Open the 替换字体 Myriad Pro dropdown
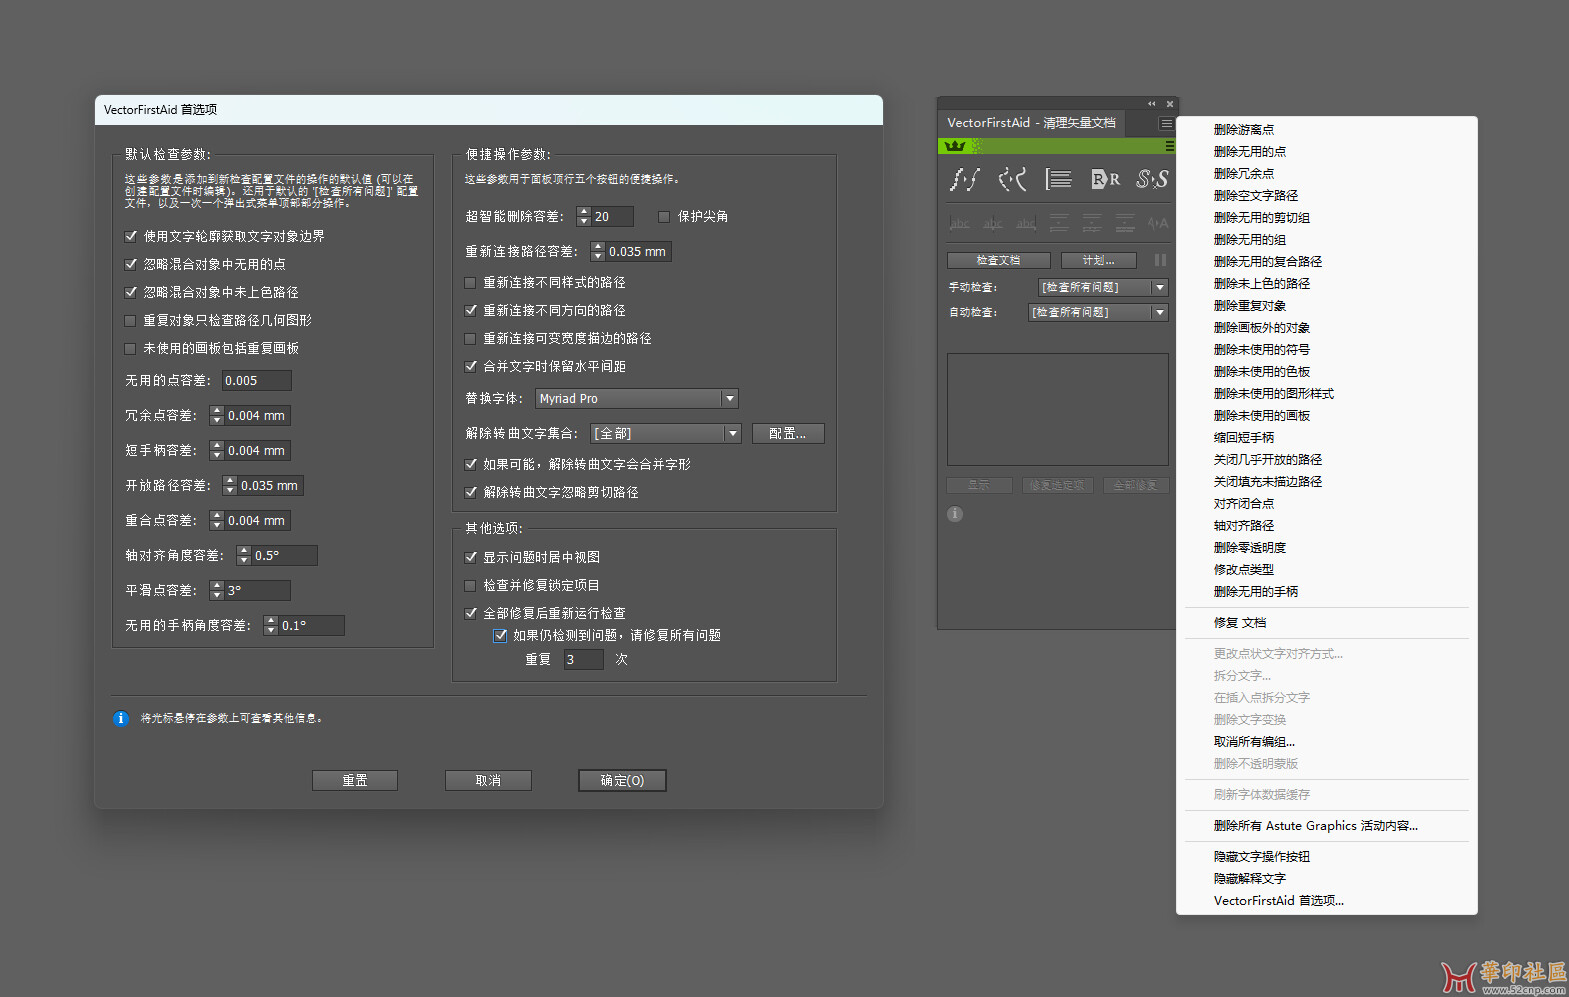The image size is (1569, 997). (637, 398)
